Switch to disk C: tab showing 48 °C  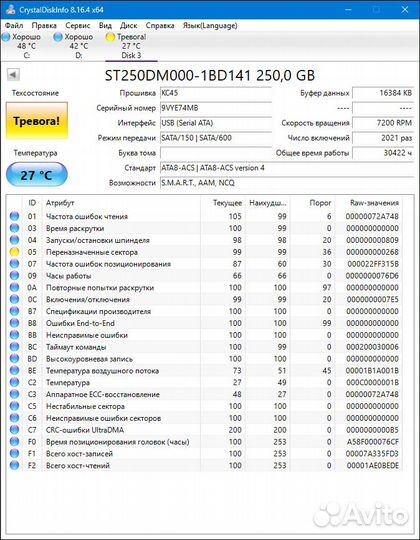pyautogui.click(x=26, y=46)
